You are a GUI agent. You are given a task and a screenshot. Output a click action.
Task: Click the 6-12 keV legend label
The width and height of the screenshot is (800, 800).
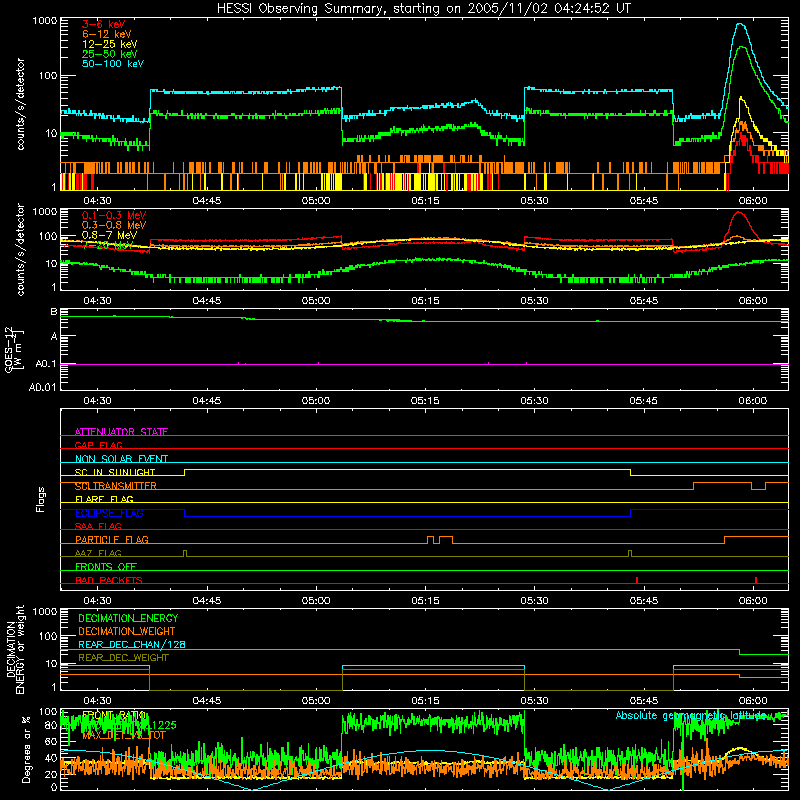pos(107,34)
